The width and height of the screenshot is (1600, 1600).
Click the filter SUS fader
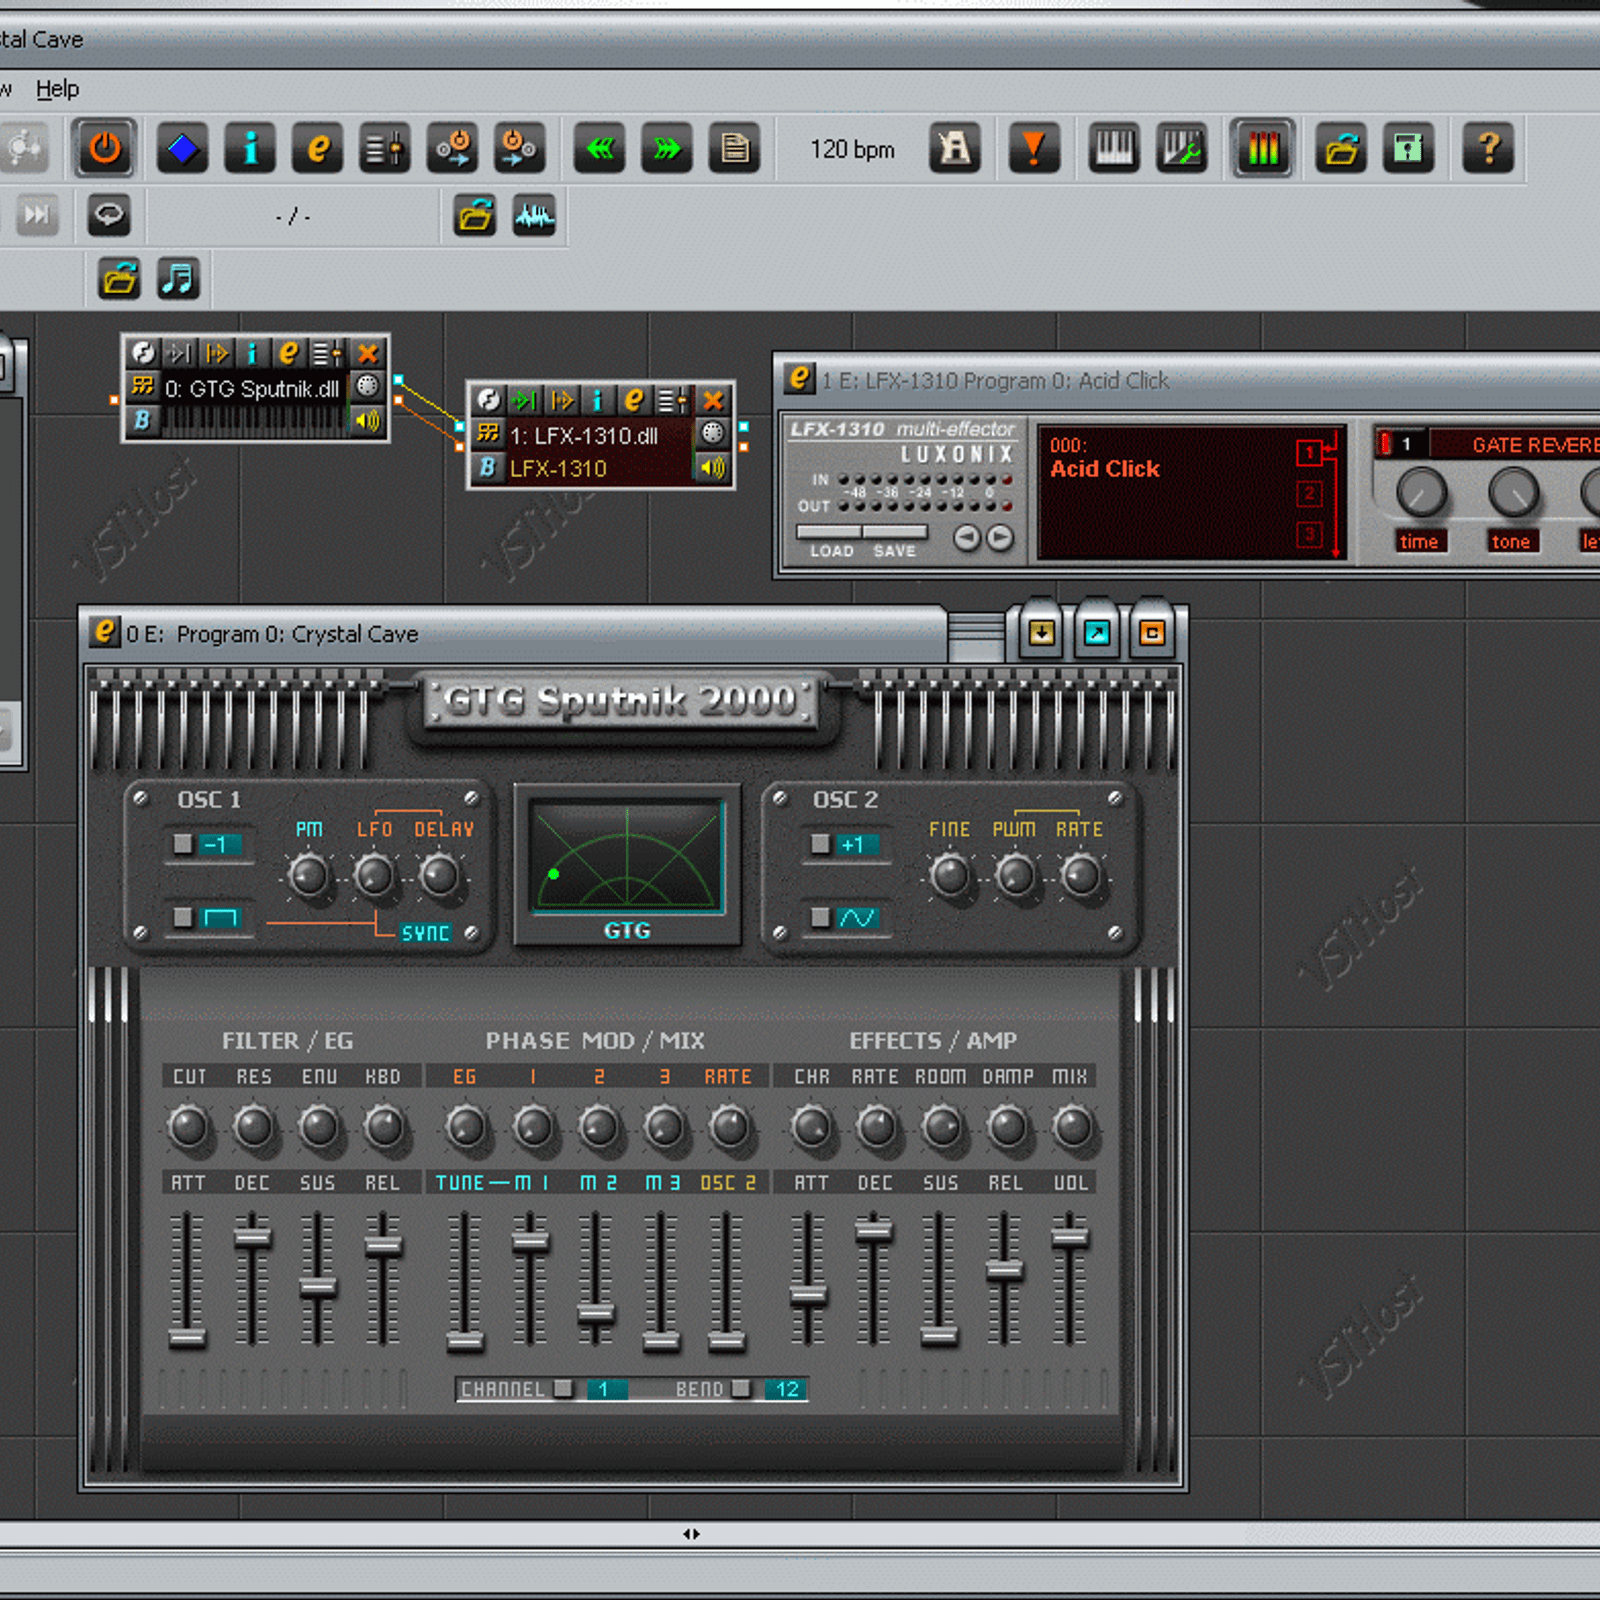pyautogui.click(x=318, y=1287)
